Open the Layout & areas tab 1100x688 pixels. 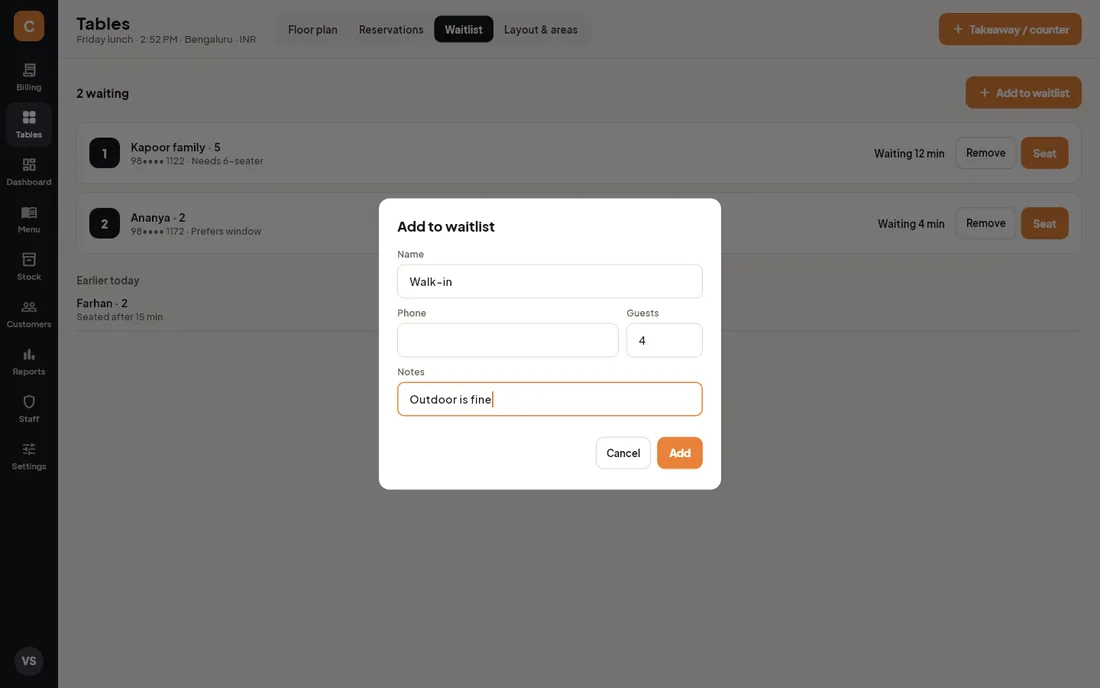[x=541, y=29]
